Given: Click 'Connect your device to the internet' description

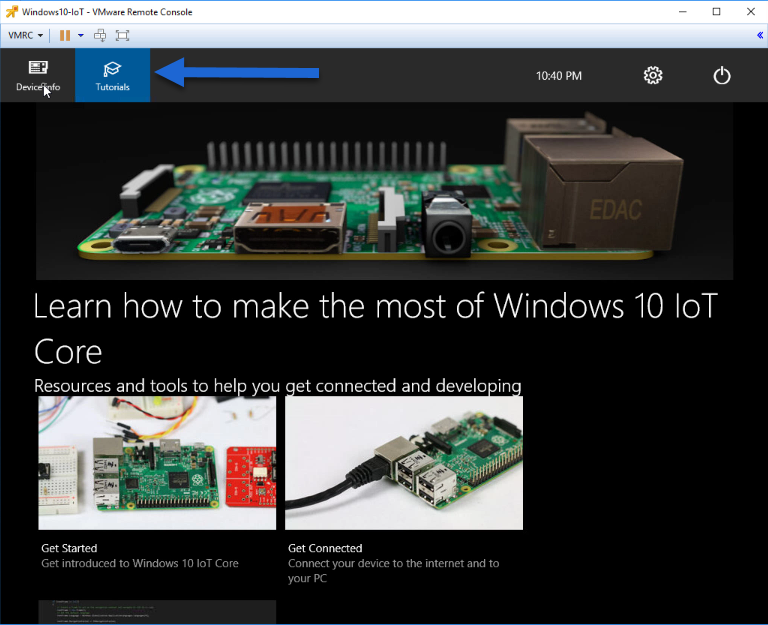Looking at the screenshot, I should [x=393, y=571].
